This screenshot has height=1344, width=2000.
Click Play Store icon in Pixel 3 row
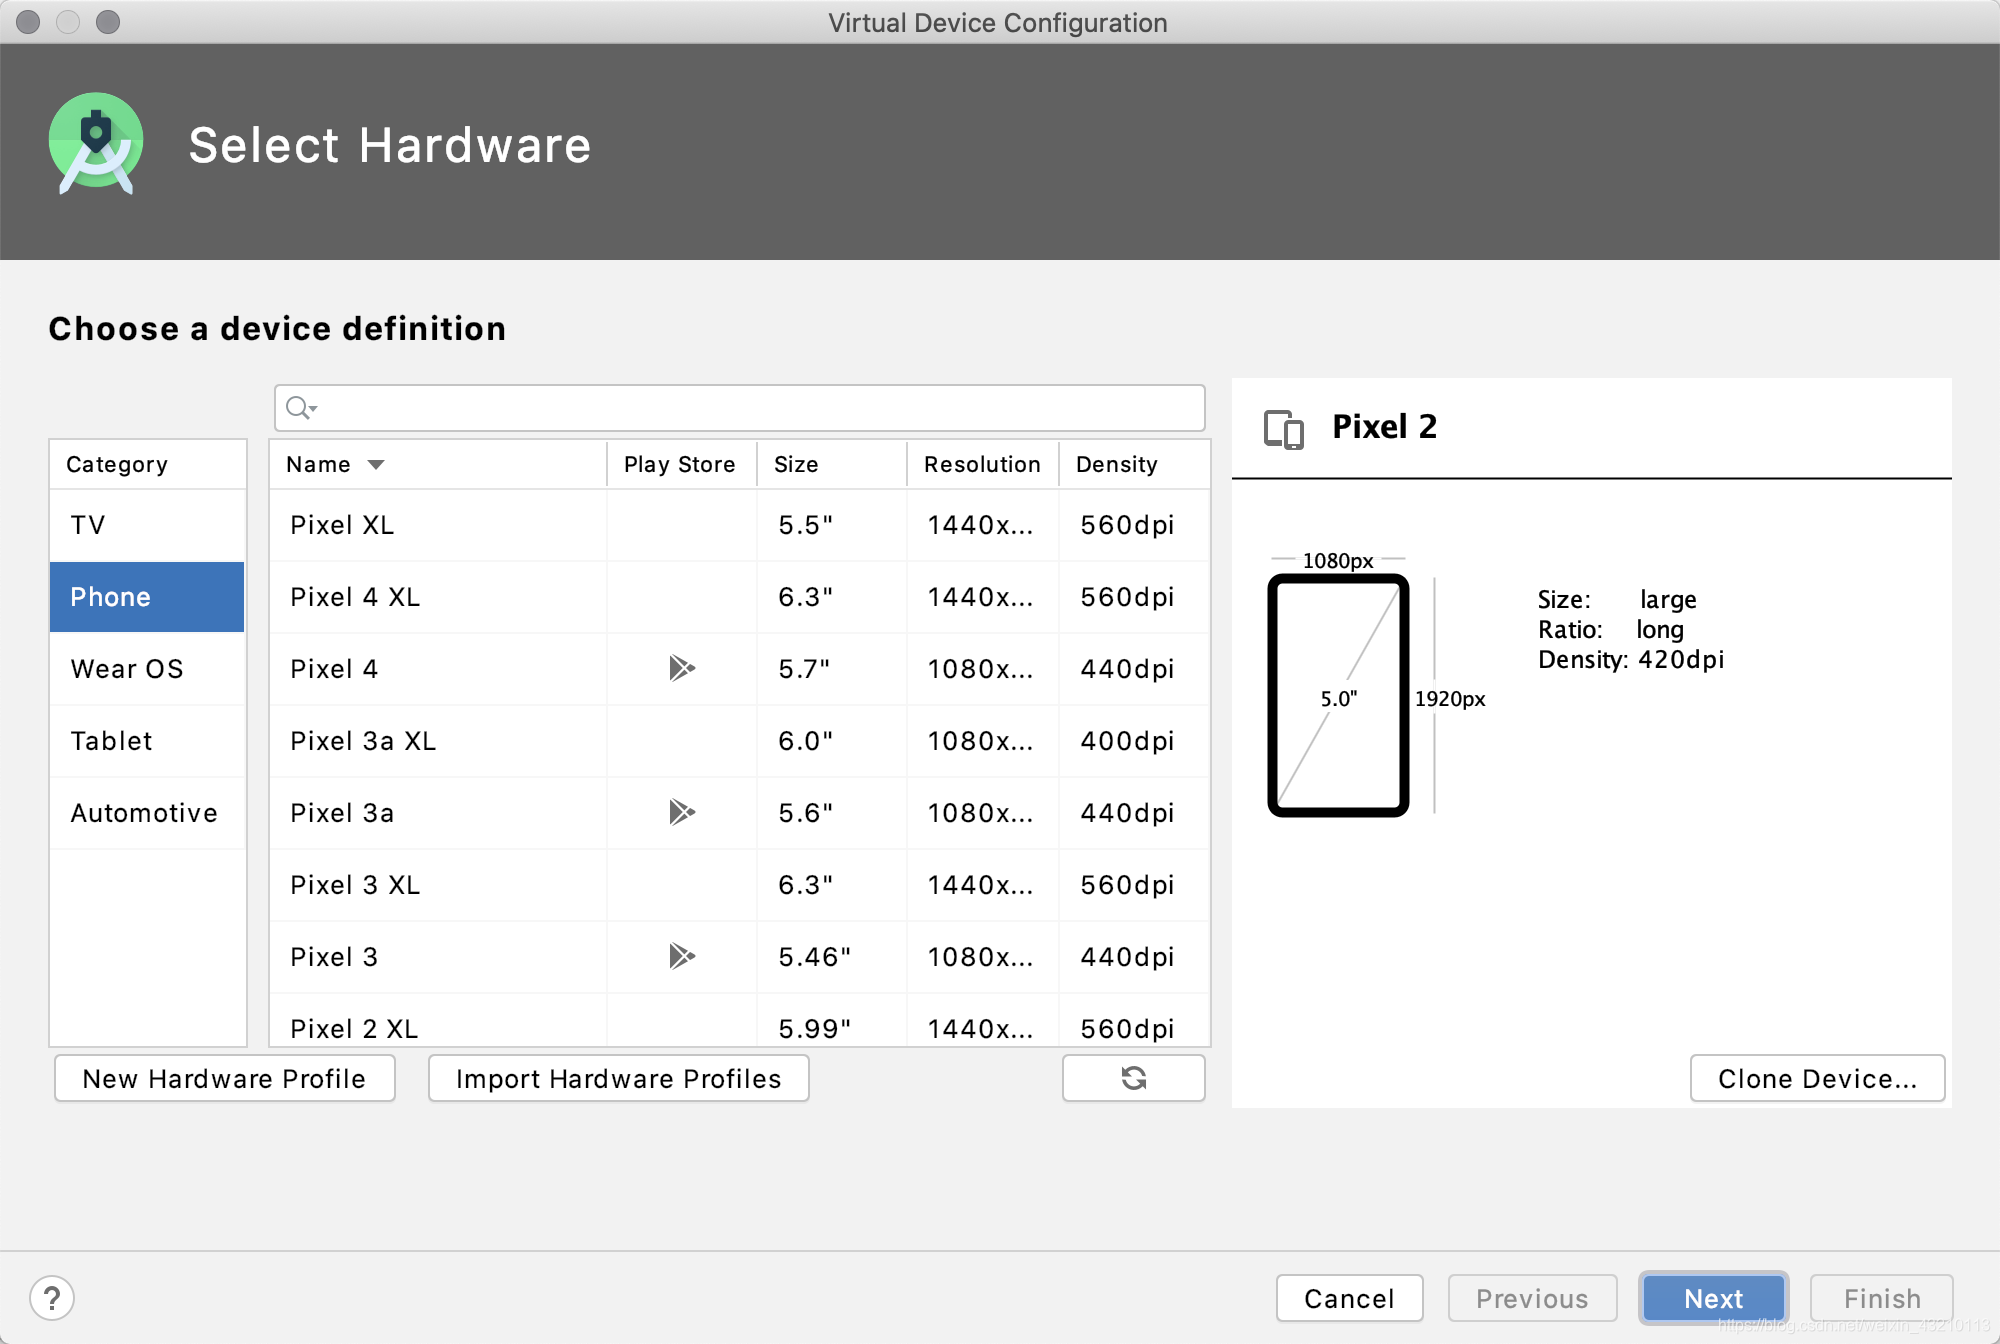[682, 956]
